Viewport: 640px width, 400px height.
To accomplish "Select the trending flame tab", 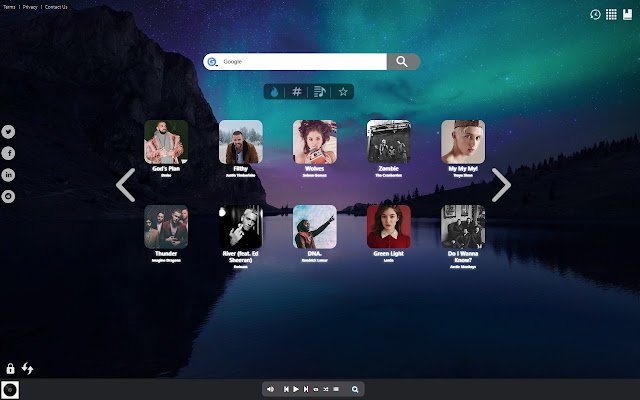I will pyautogui.click(x=274, y=92).
